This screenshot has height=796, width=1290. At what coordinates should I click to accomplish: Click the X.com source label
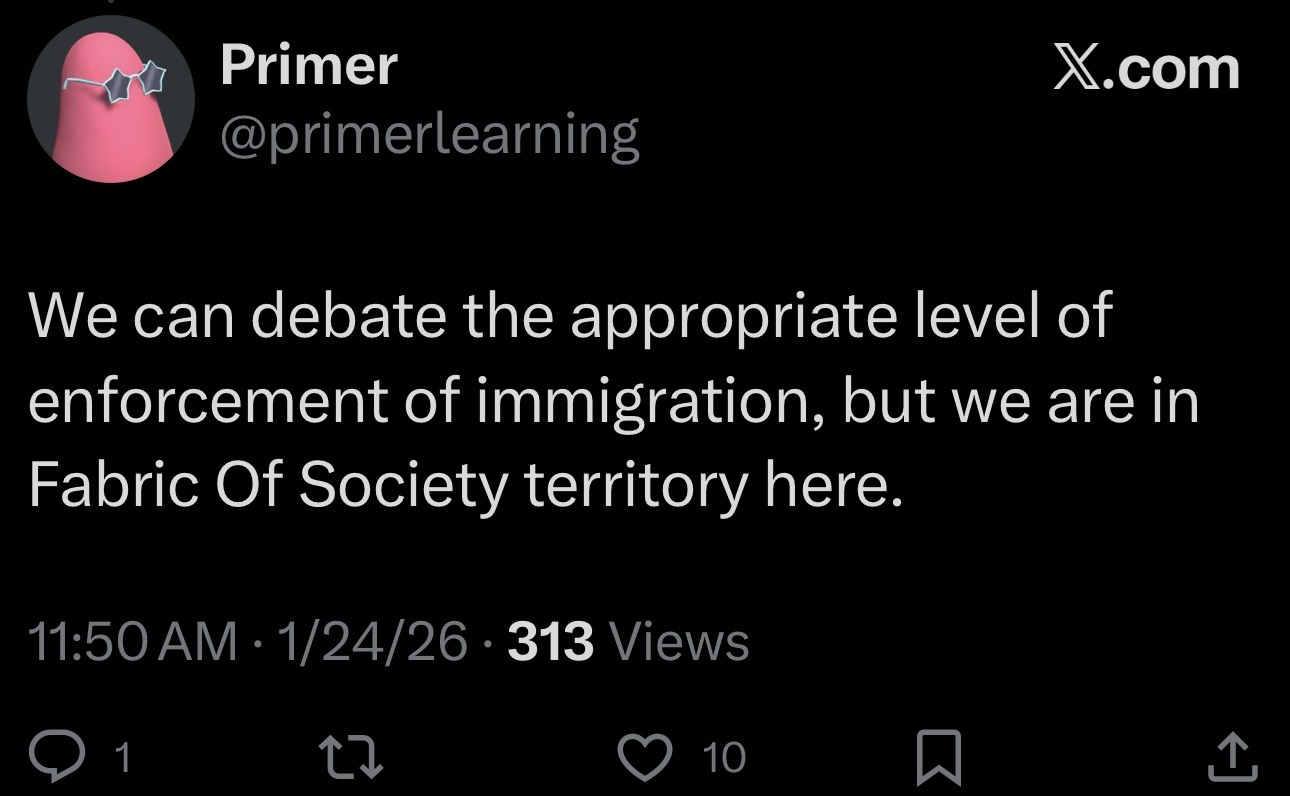pos(1146,70)
